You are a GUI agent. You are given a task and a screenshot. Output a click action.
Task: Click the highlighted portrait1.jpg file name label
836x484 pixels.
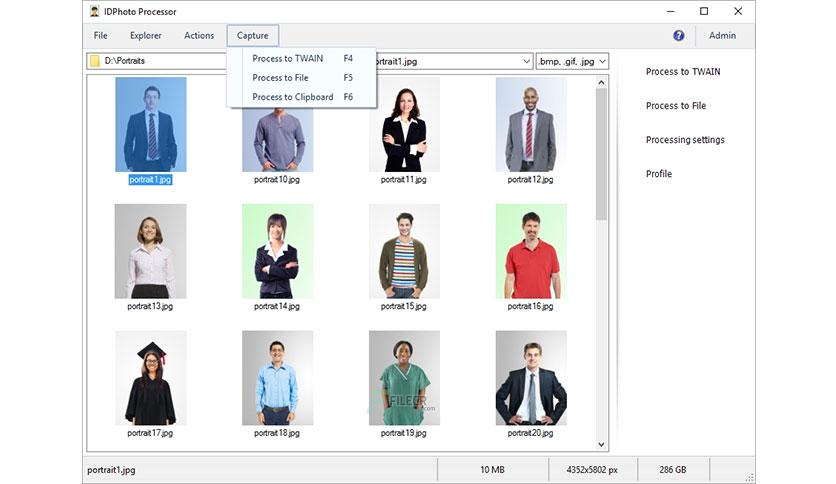pos(150,180)
